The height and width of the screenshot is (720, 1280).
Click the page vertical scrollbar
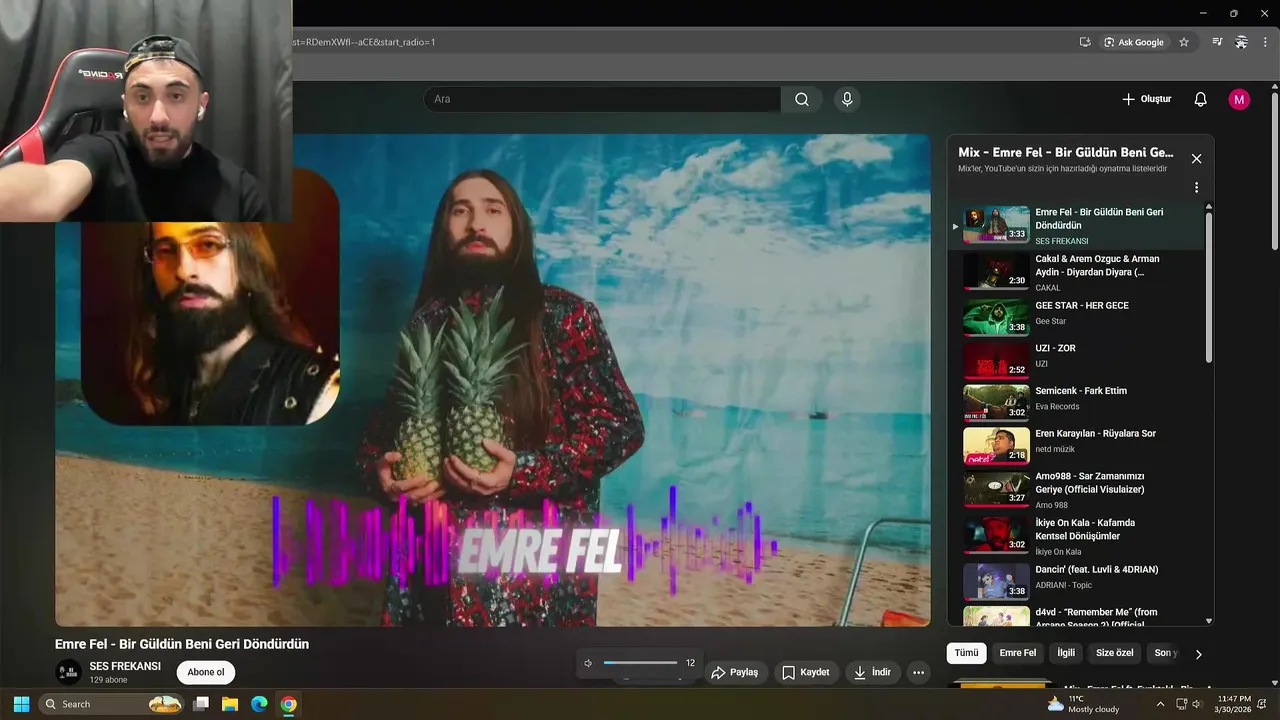point(1274,170)
